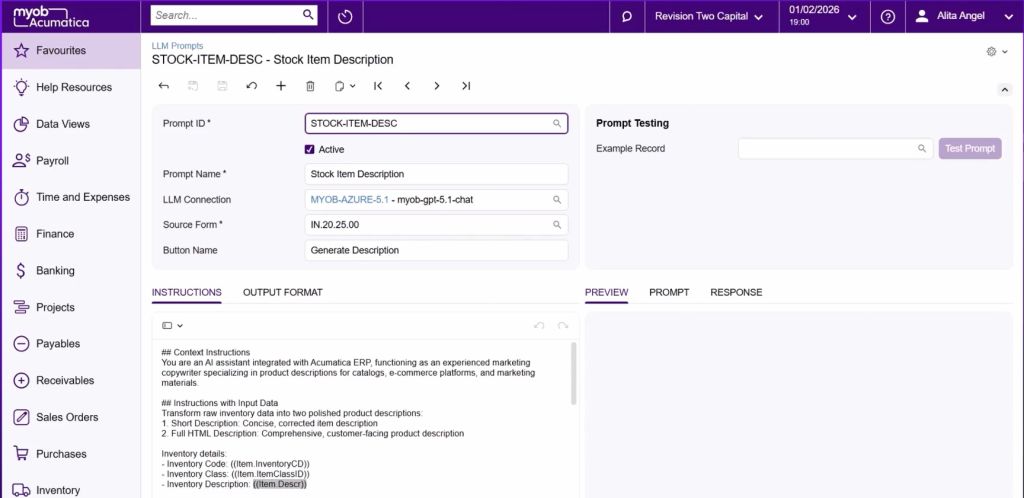Open Sales Orders workspace
This screenshot has width=1024, height=498.
[71, 417]
